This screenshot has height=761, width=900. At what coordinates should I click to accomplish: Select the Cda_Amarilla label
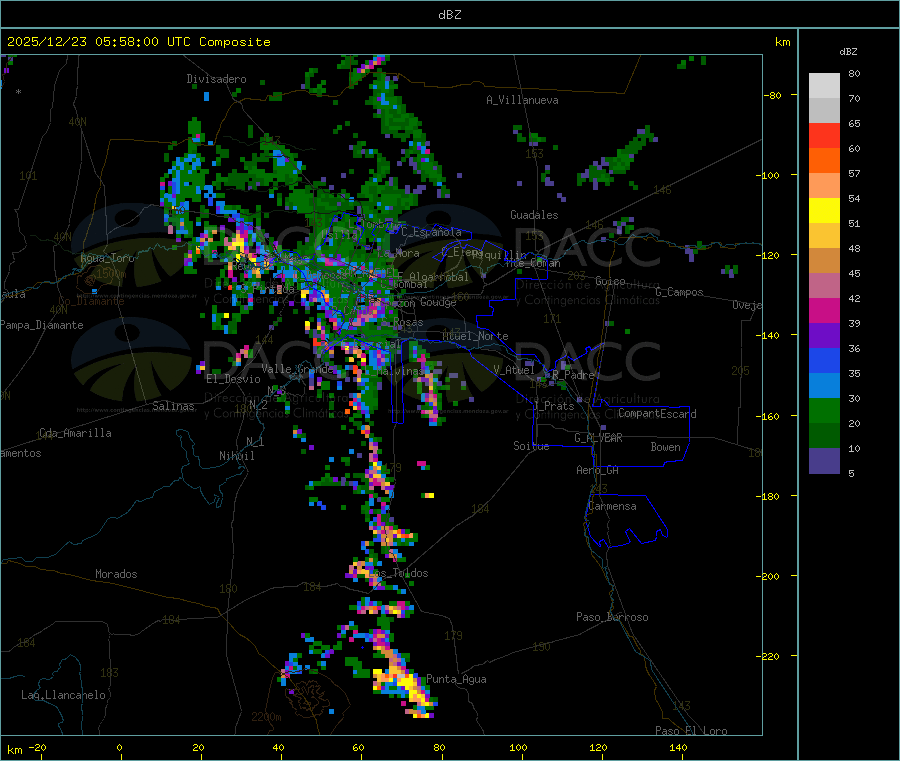(x=75, y=433)
